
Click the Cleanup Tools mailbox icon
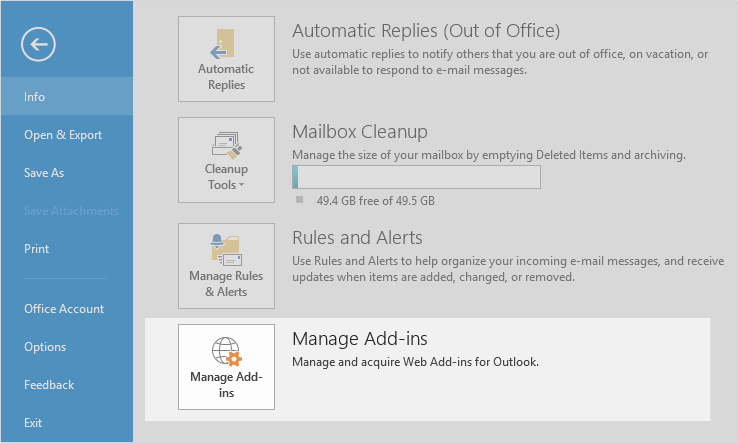225,144
